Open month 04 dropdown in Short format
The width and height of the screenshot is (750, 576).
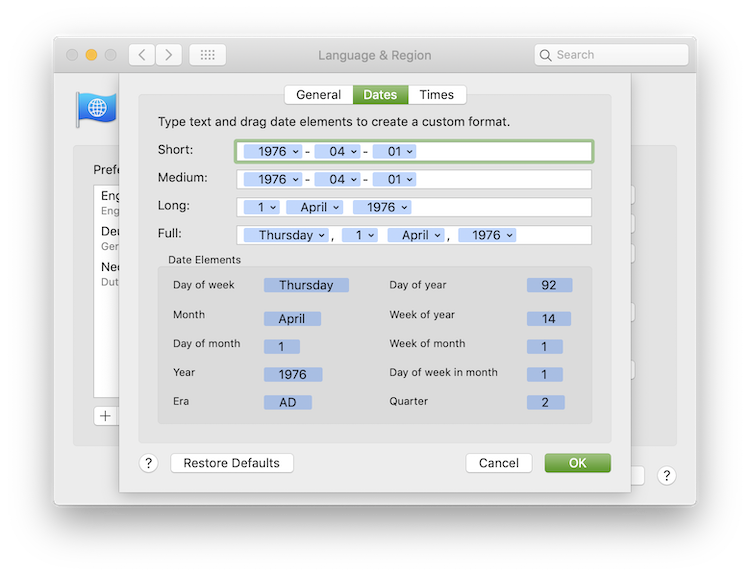[x=337, y=152]
